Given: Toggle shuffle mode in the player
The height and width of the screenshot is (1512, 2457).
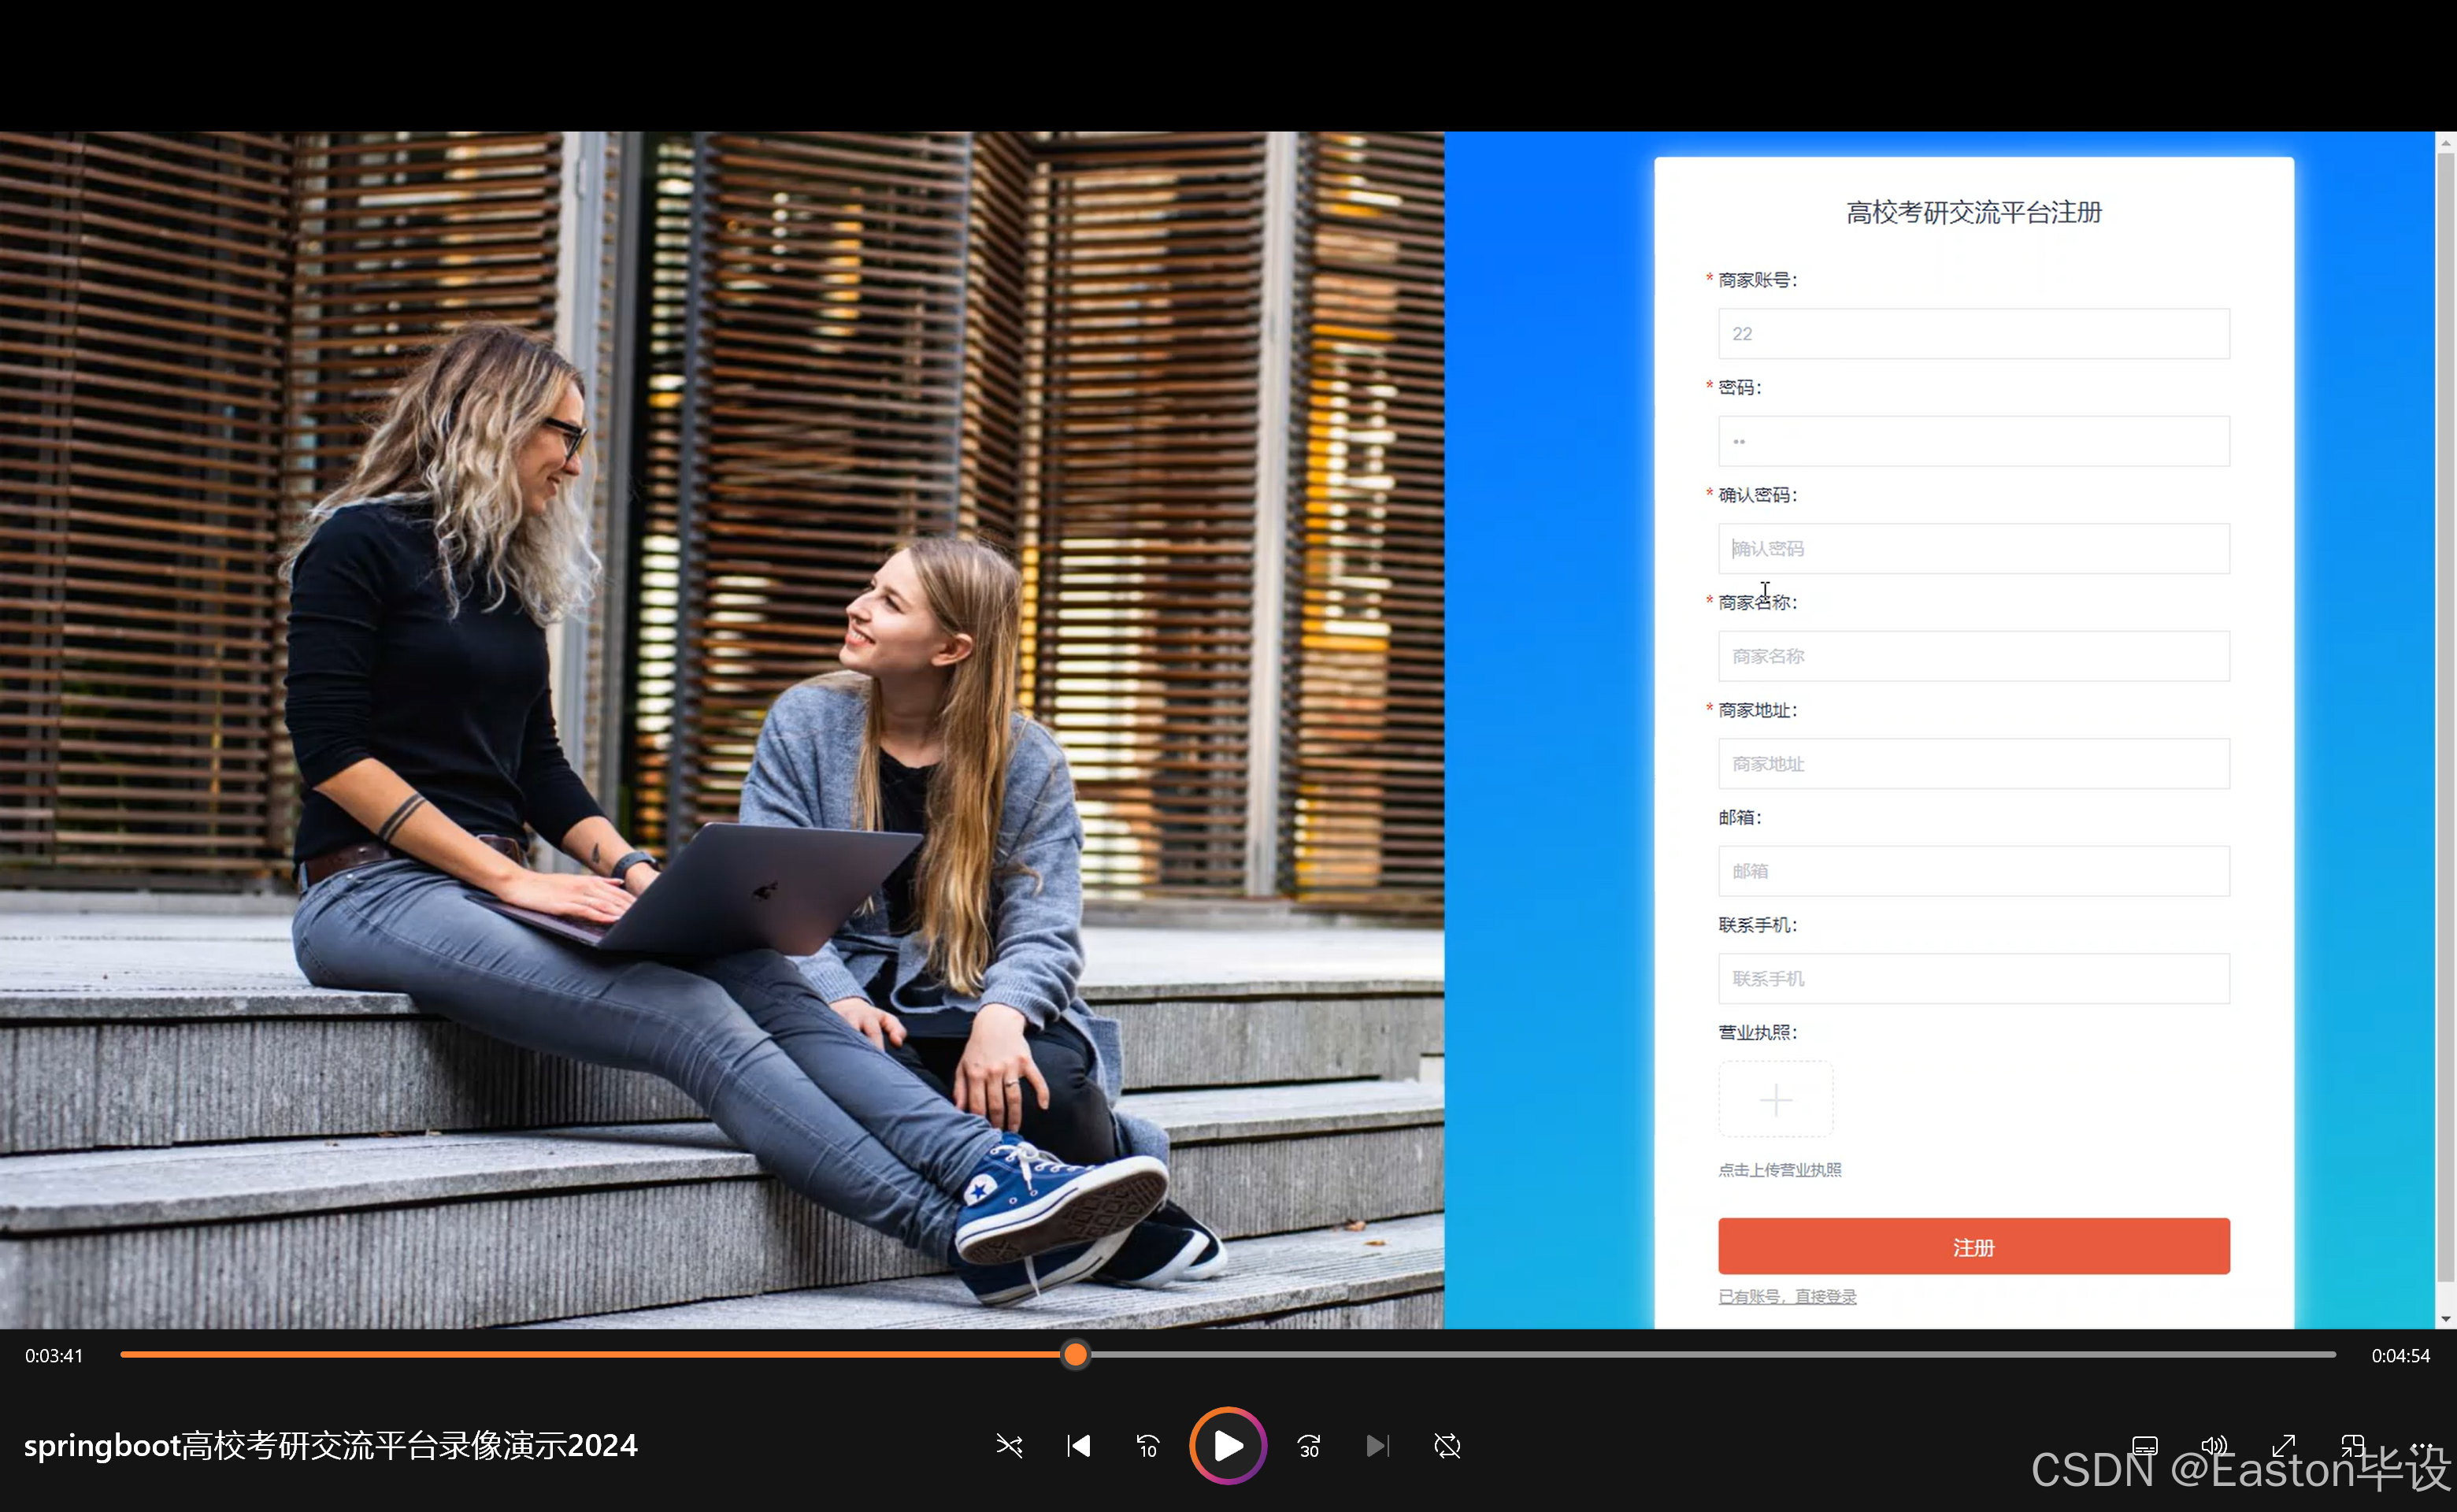Looking at the screenshot, I should 1009,1446.
